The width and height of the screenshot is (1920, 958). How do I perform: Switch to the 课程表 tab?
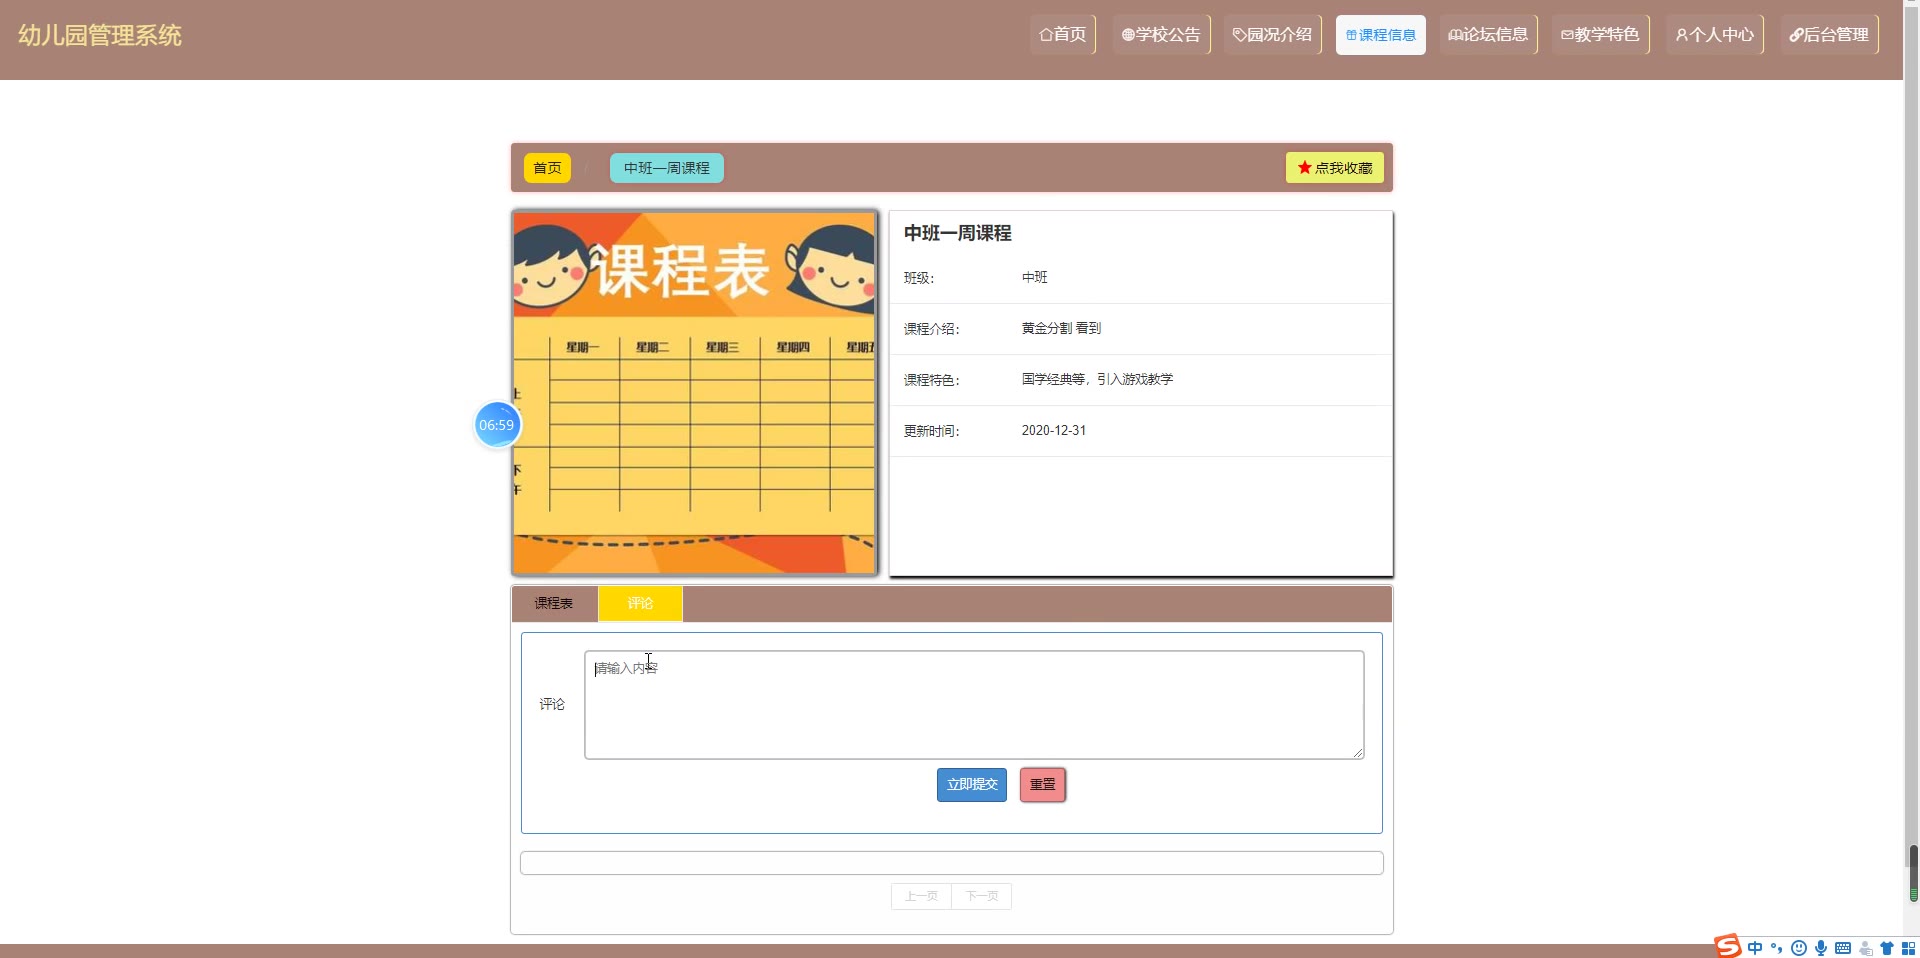tap(554, 604)
